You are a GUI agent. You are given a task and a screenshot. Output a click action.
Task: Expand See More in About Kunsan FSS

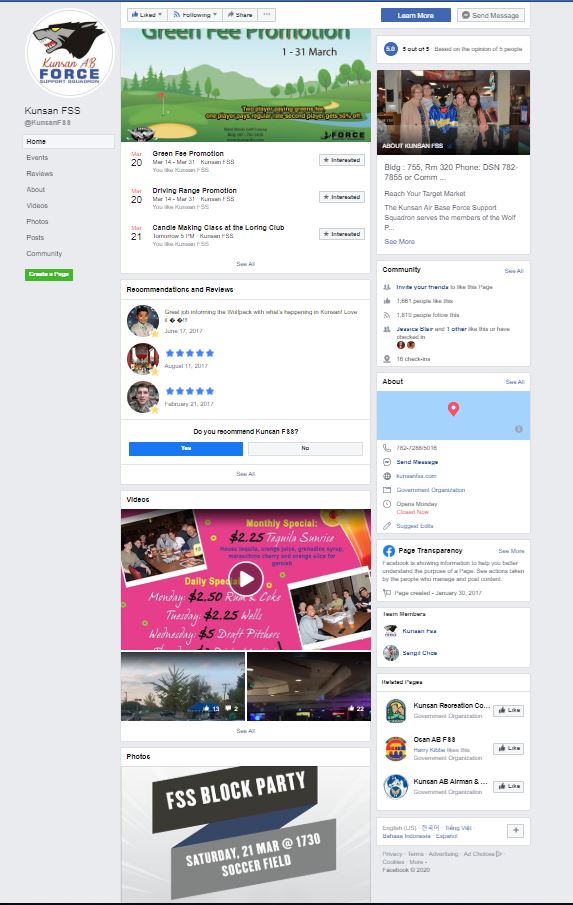(399, 241)
